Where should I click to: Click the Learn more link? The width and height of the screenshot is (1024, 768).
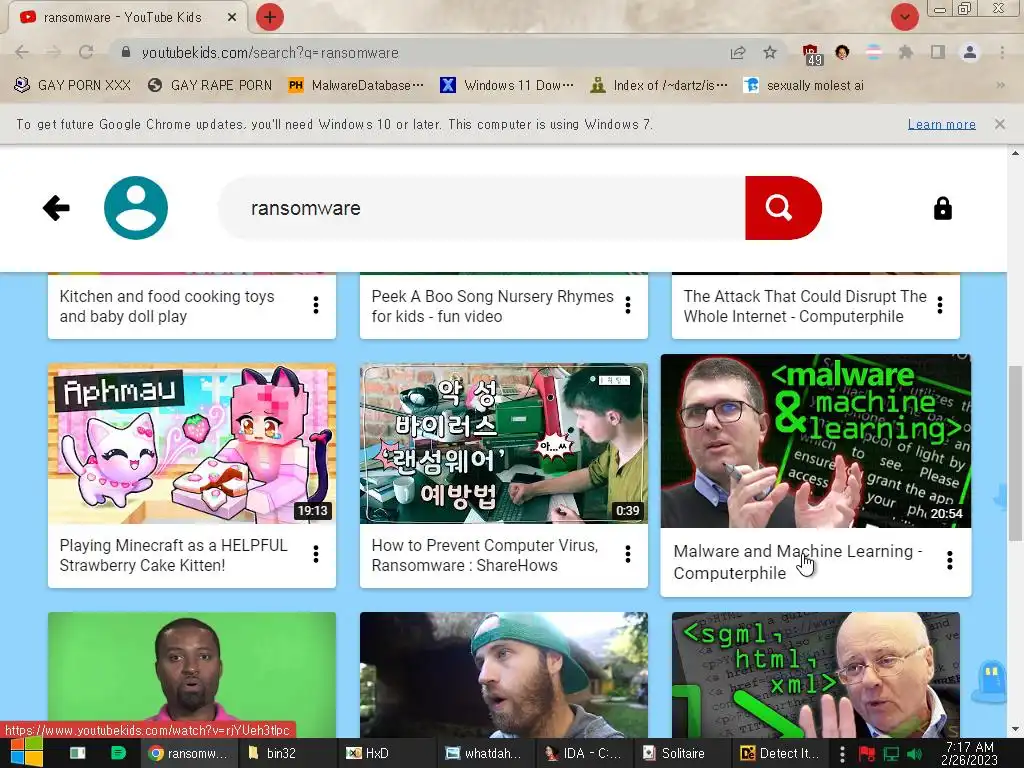click(941, 124)
